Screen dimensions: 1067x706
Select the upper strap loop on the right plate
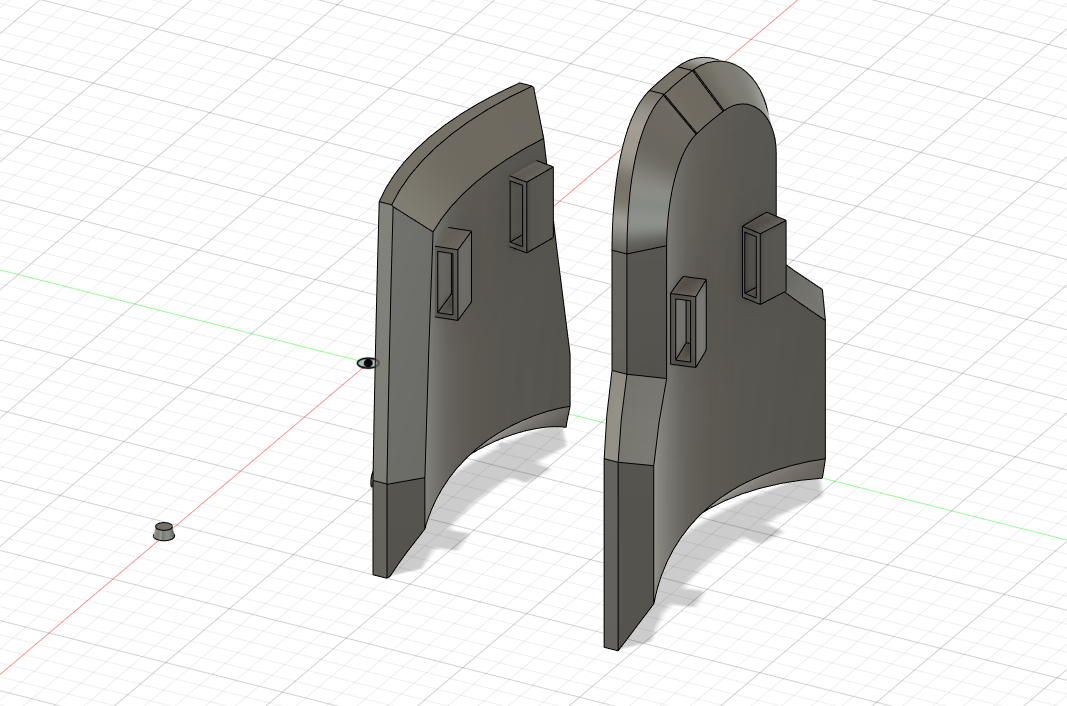(763, 257)
